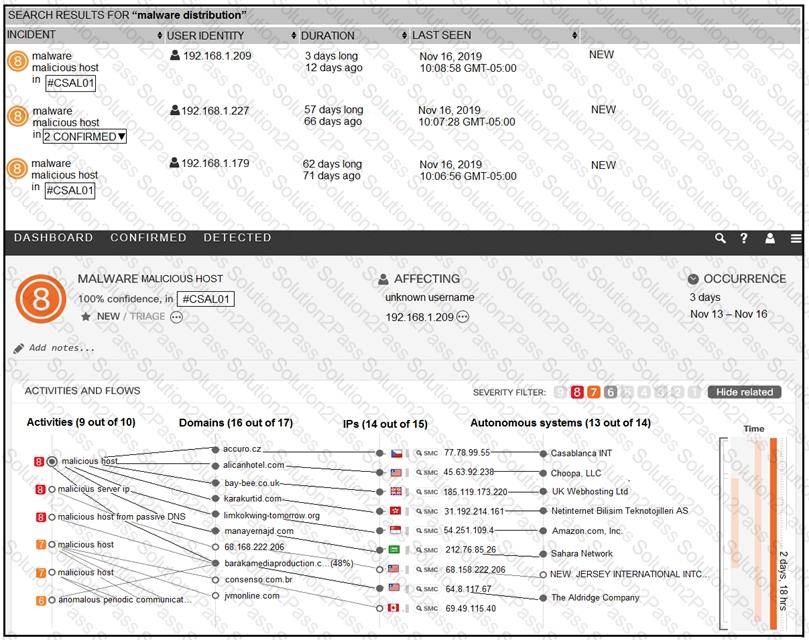The image size is (809, 640).
Task: Open the hamburger menu icon
Action: point(796,239)
